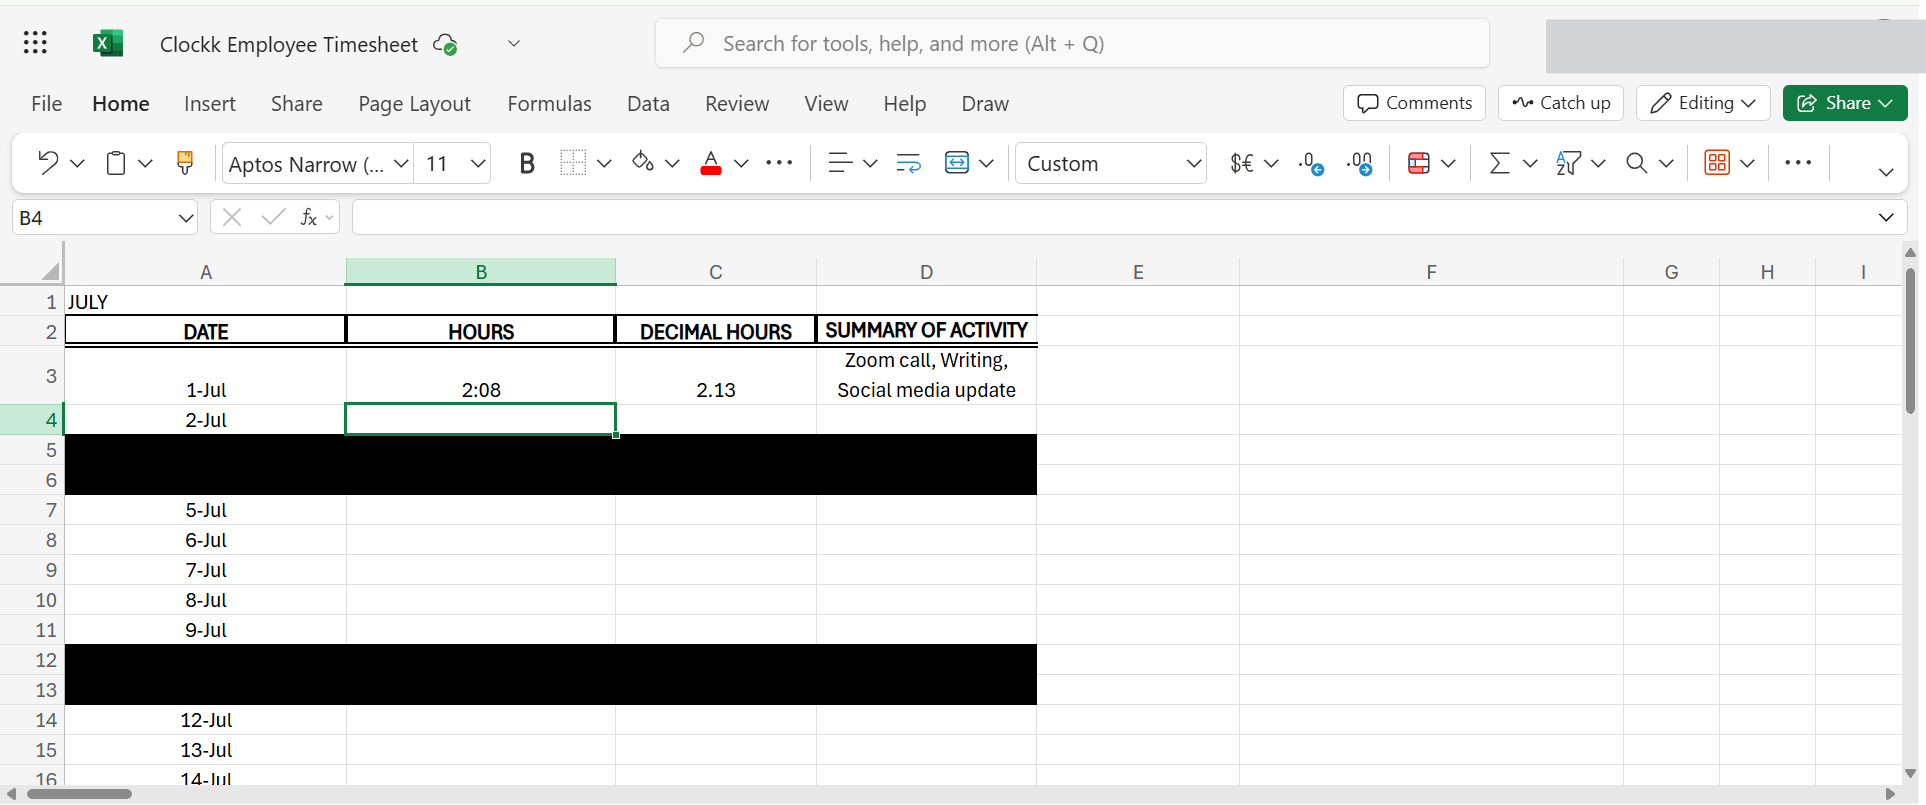Viewport: 1926px width, 805px height.
Task: Expand the formula bar chevron
Action: click(x=1886, y=217)
